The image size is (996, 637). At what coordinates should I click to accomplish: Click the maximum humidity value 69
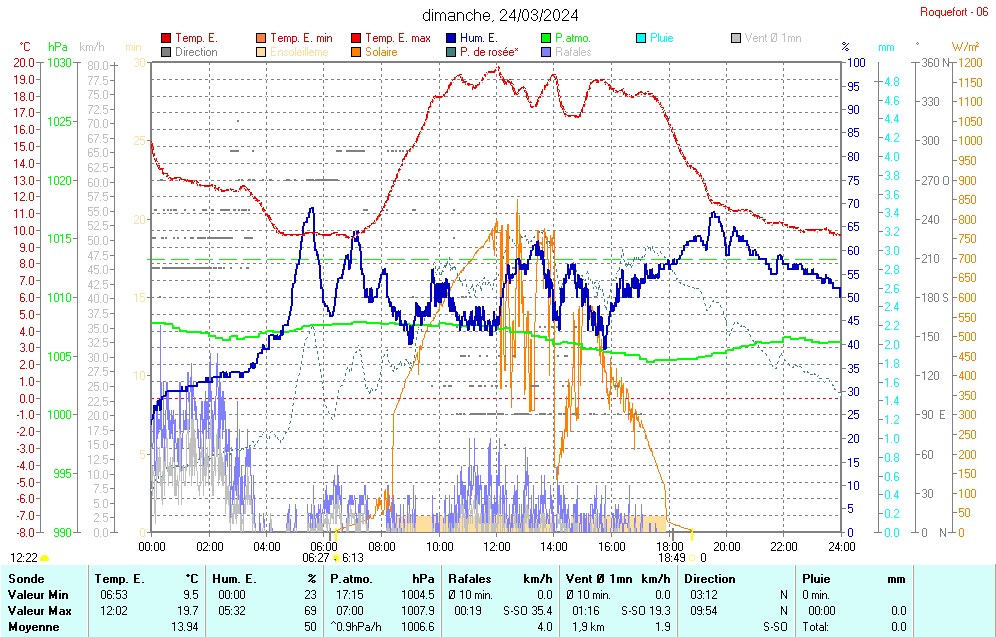[x=310, y=611]
